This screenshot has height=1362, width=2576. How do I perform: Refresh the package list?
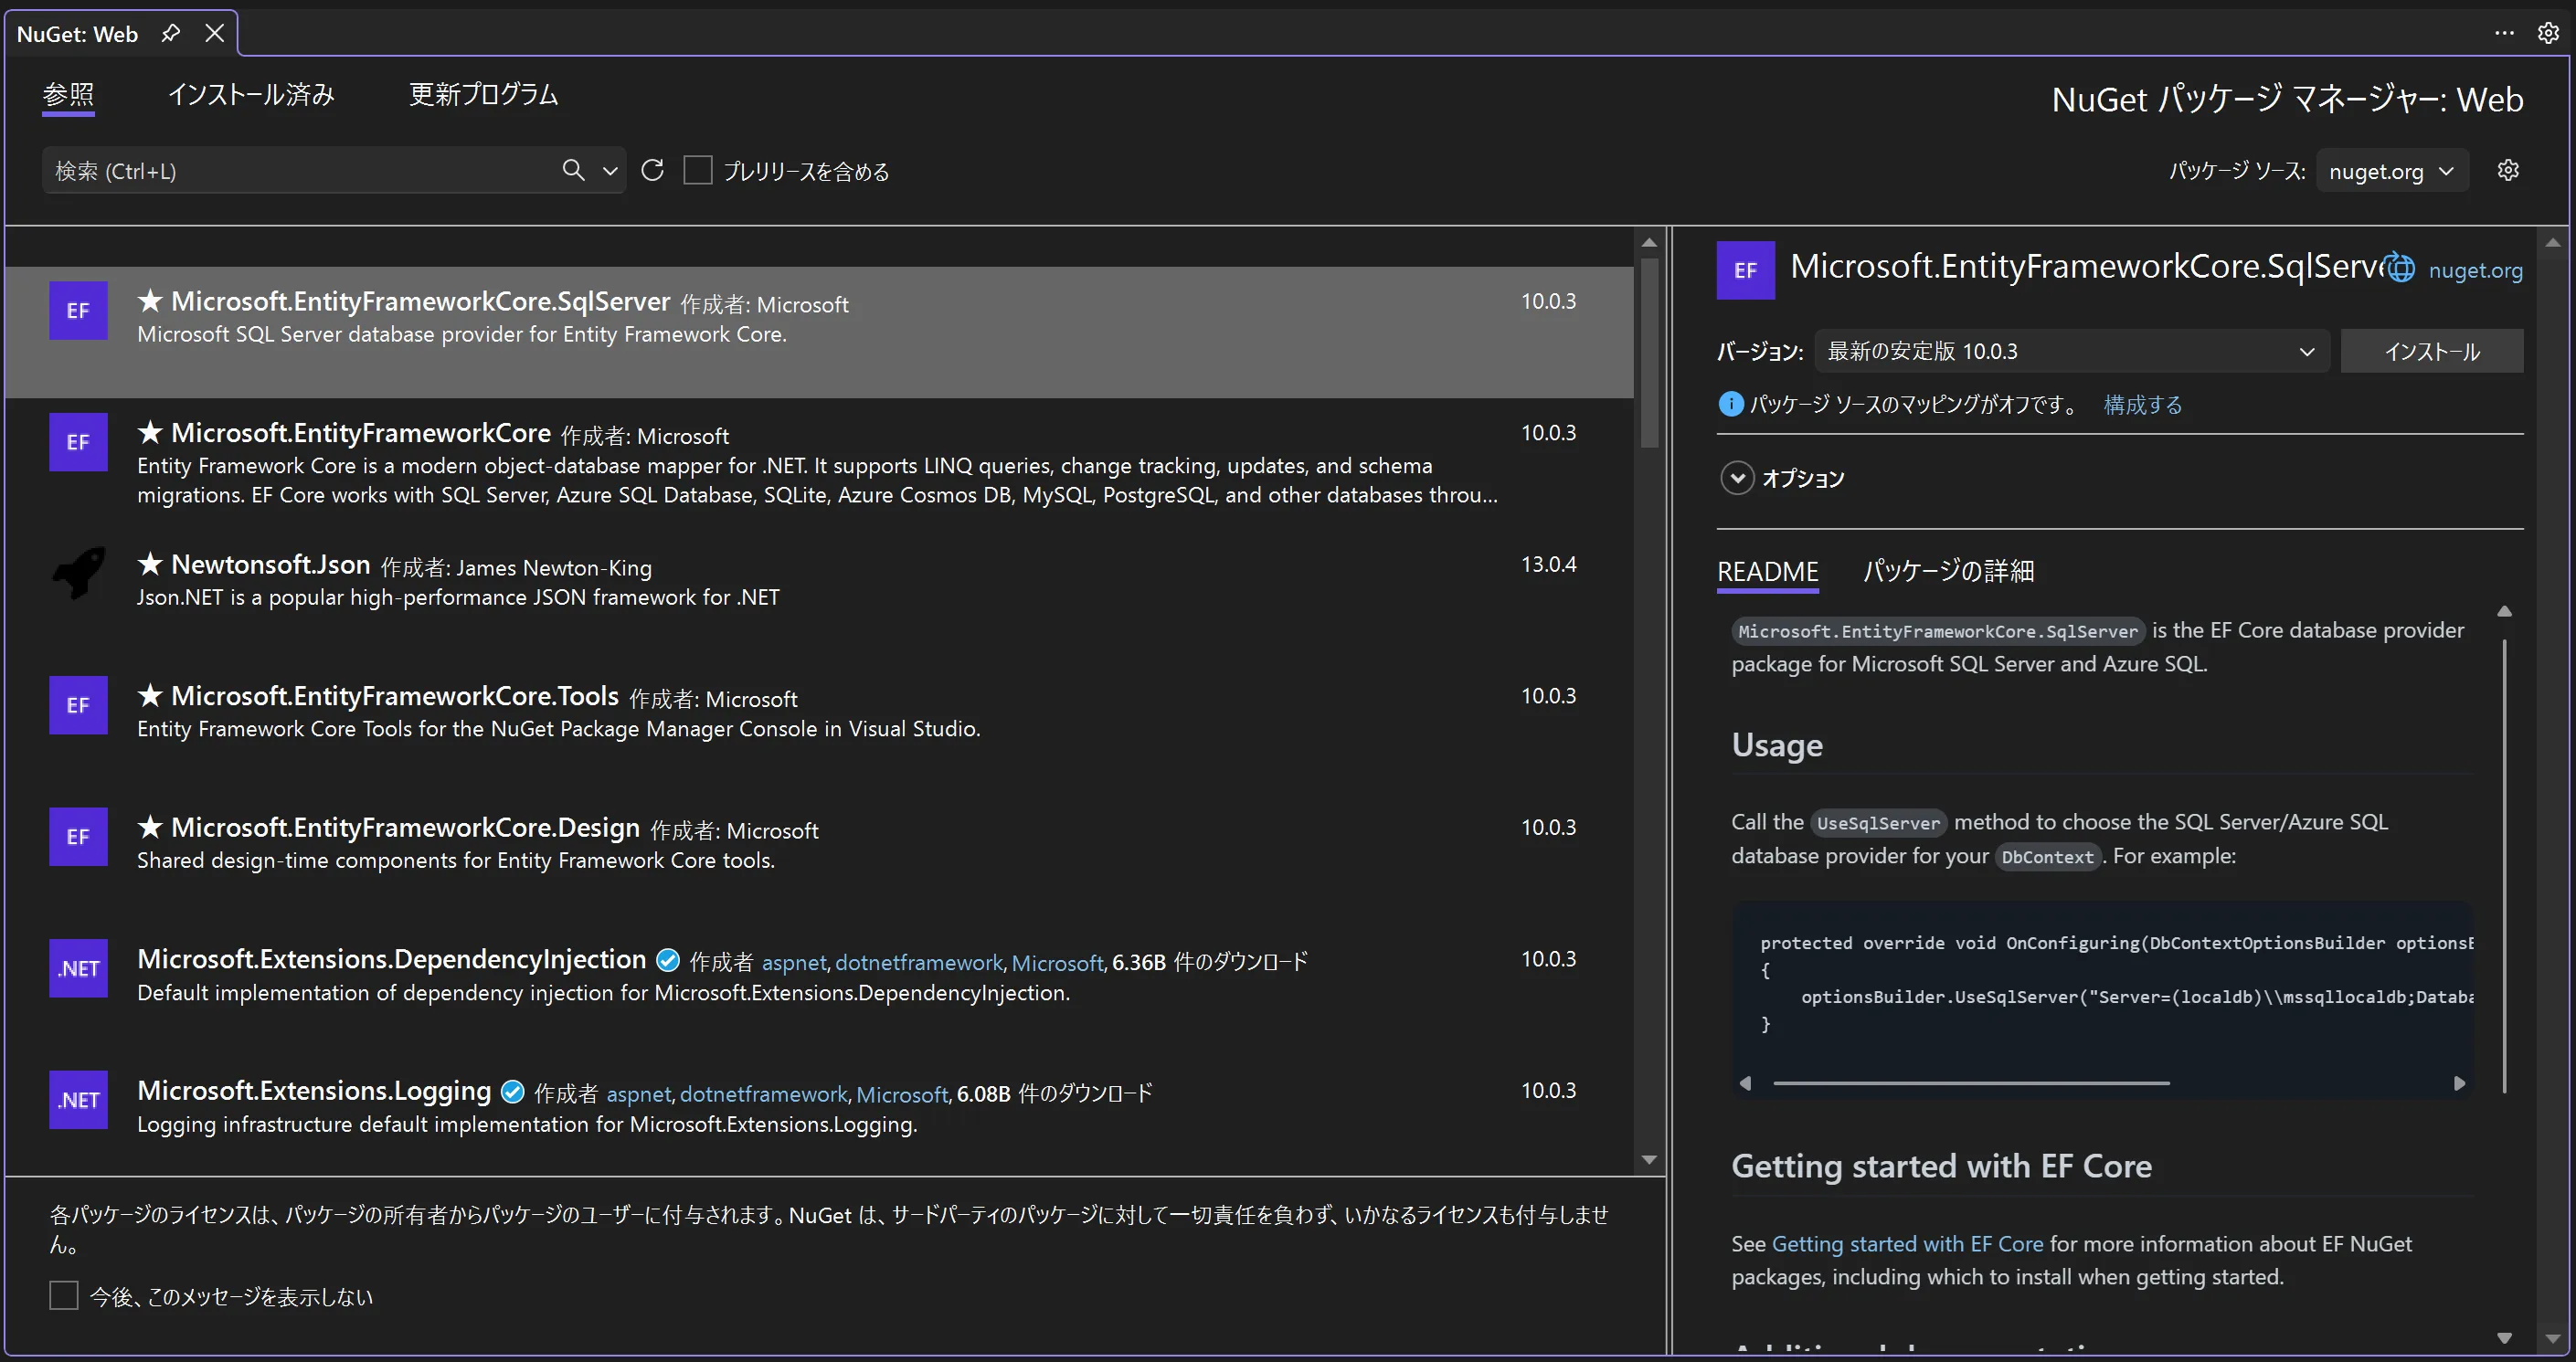(652, 170)
